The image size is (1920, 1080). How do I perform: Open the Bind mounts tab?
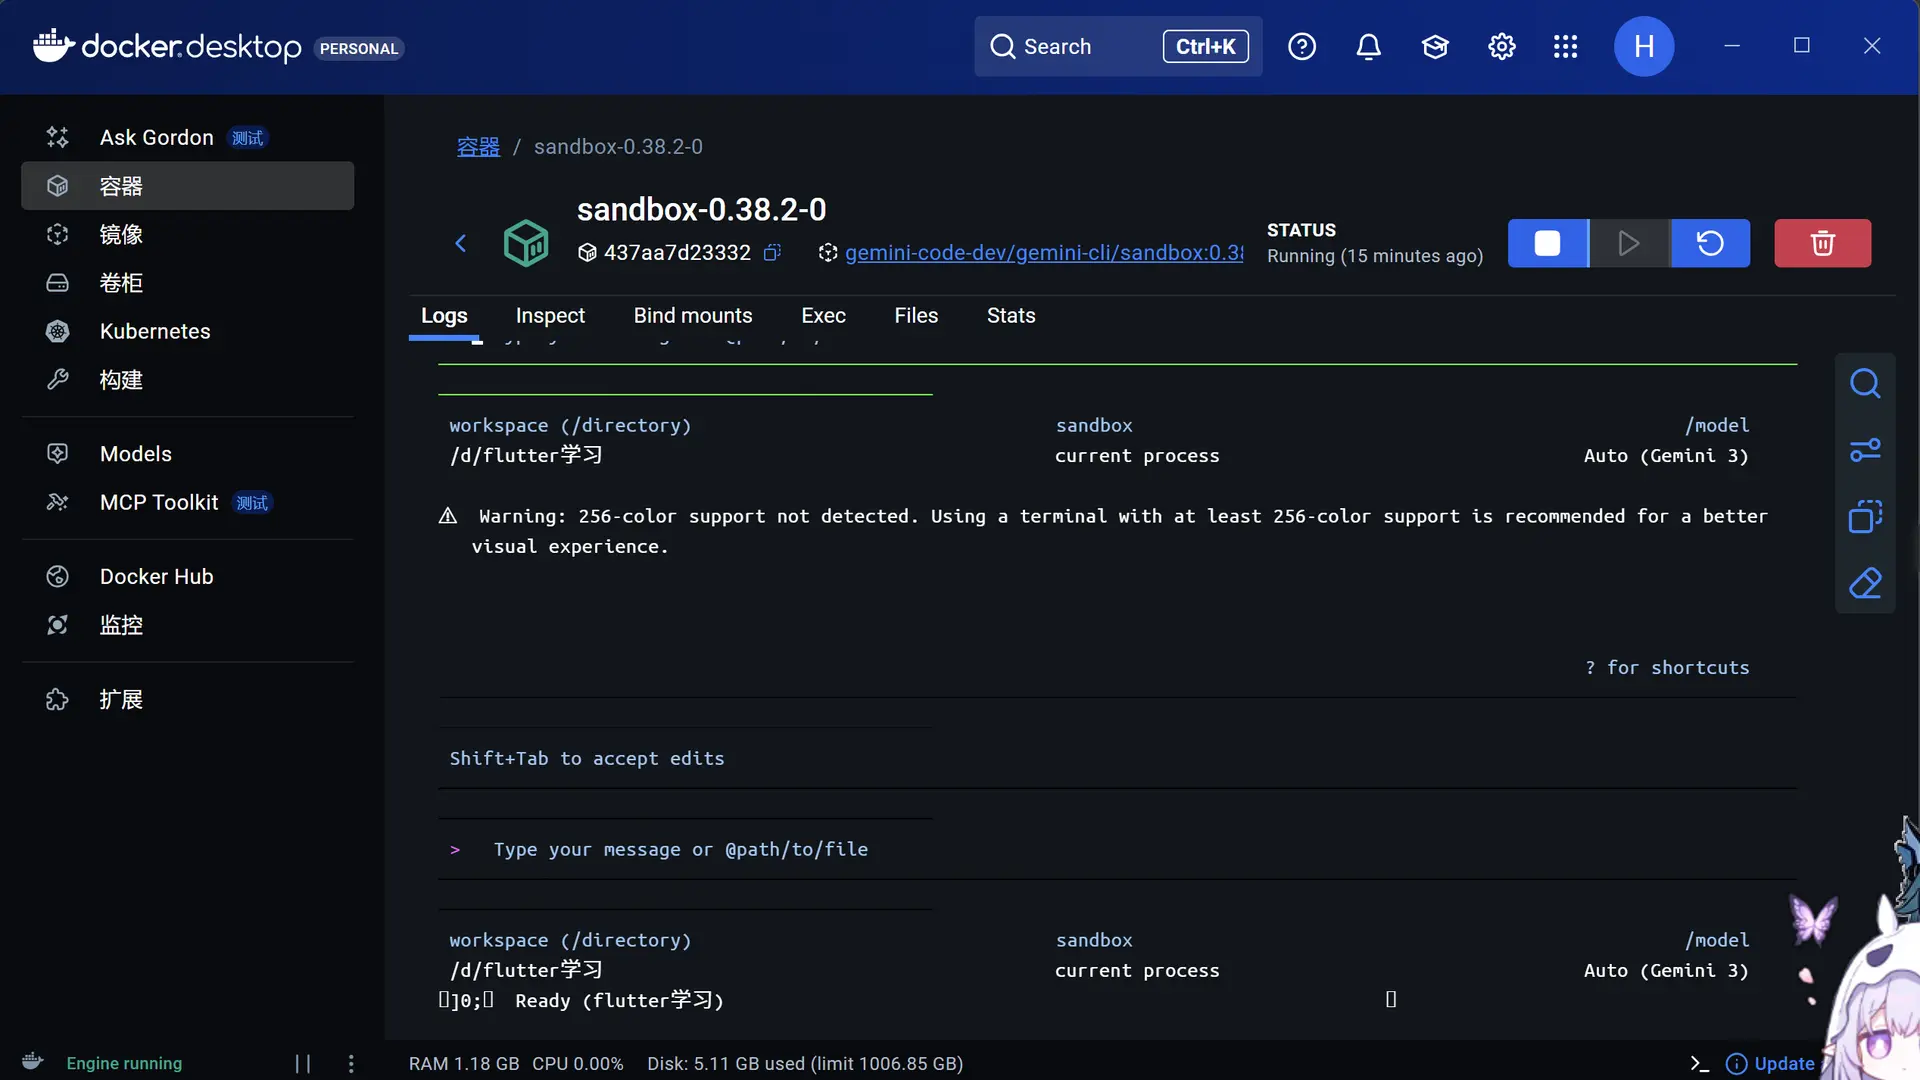[693, 316]
